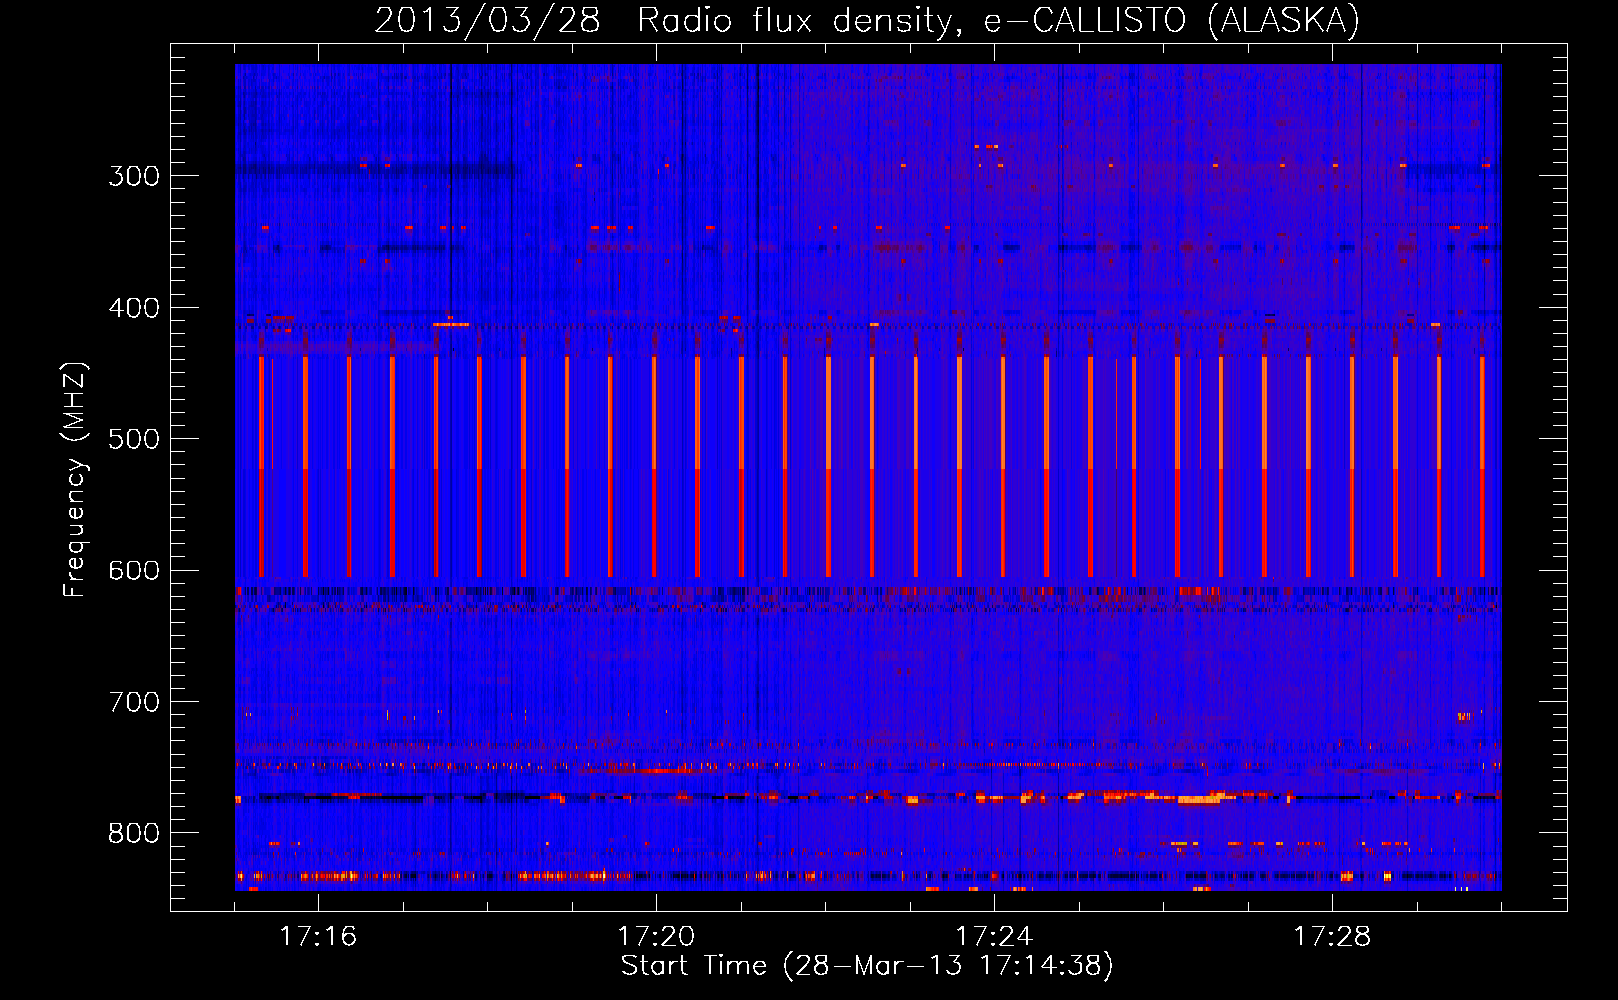Click the 17:24 time tick label
Viewport: 1618px width, 1000px height.
pyautogui.click(x=994, y=936)
